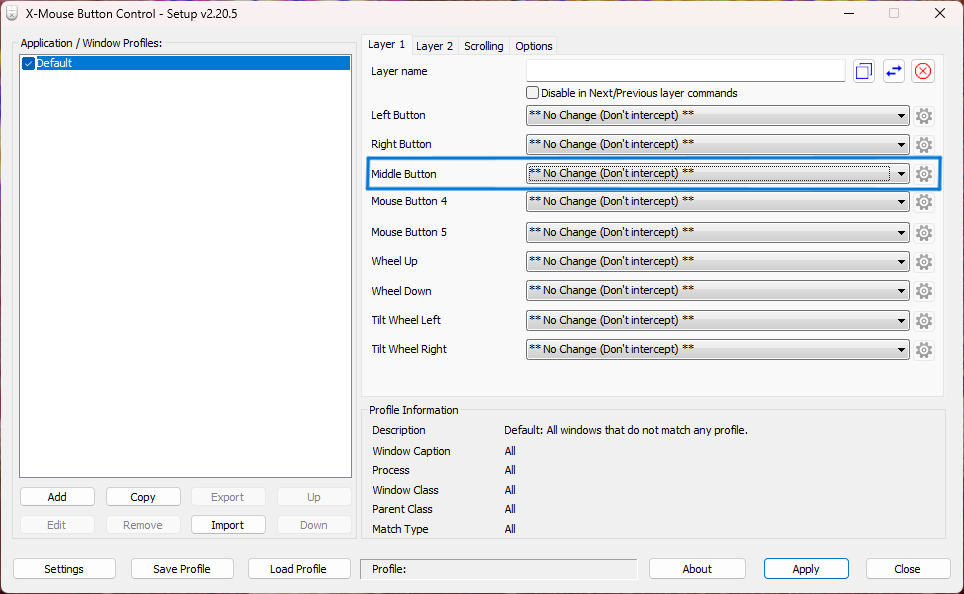
Task: Toggle Disable in Next/Previous layer commands
Action: (532, 93)
